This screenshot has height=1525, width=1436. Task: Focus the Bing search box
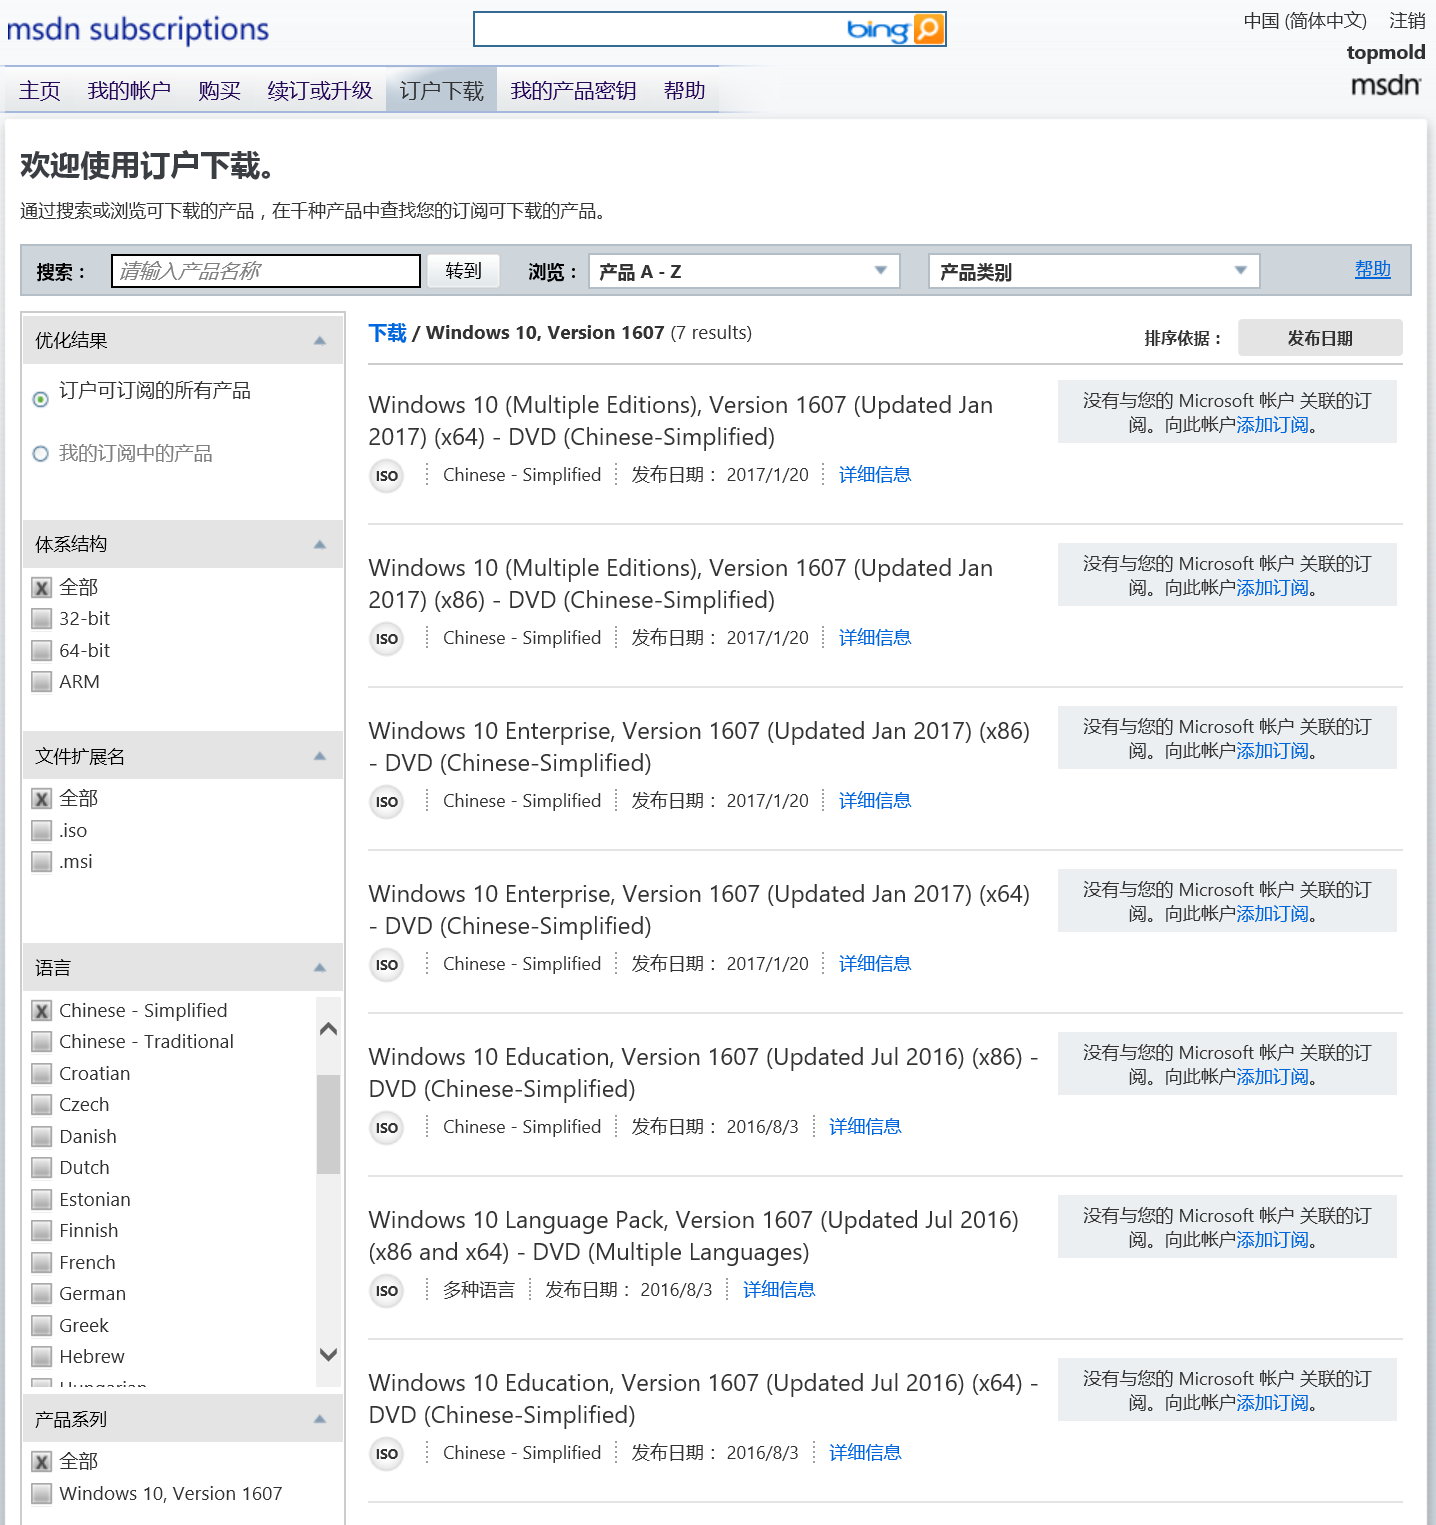click(x=659, y=29)
